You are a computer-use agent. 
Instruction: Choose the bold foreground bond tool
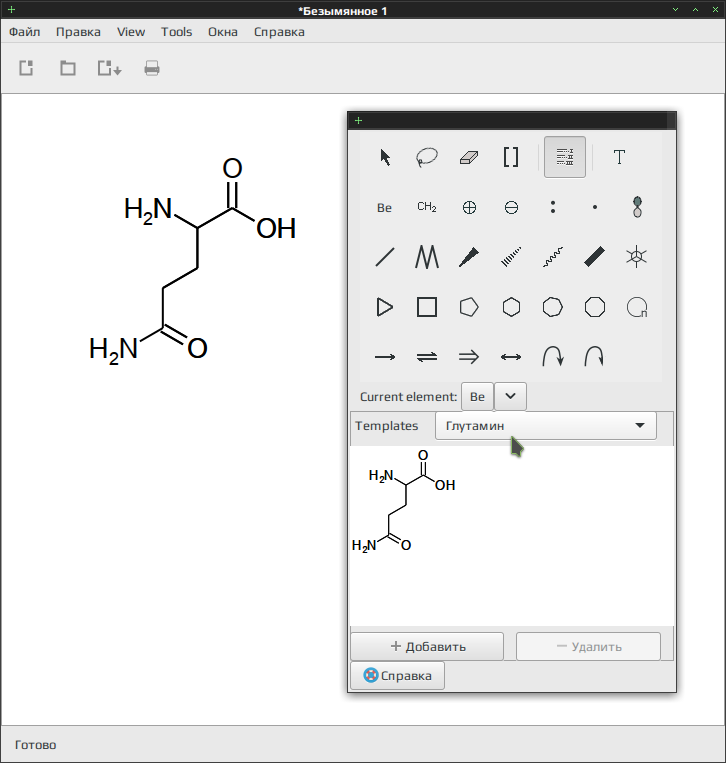click(x=595, y=257)
